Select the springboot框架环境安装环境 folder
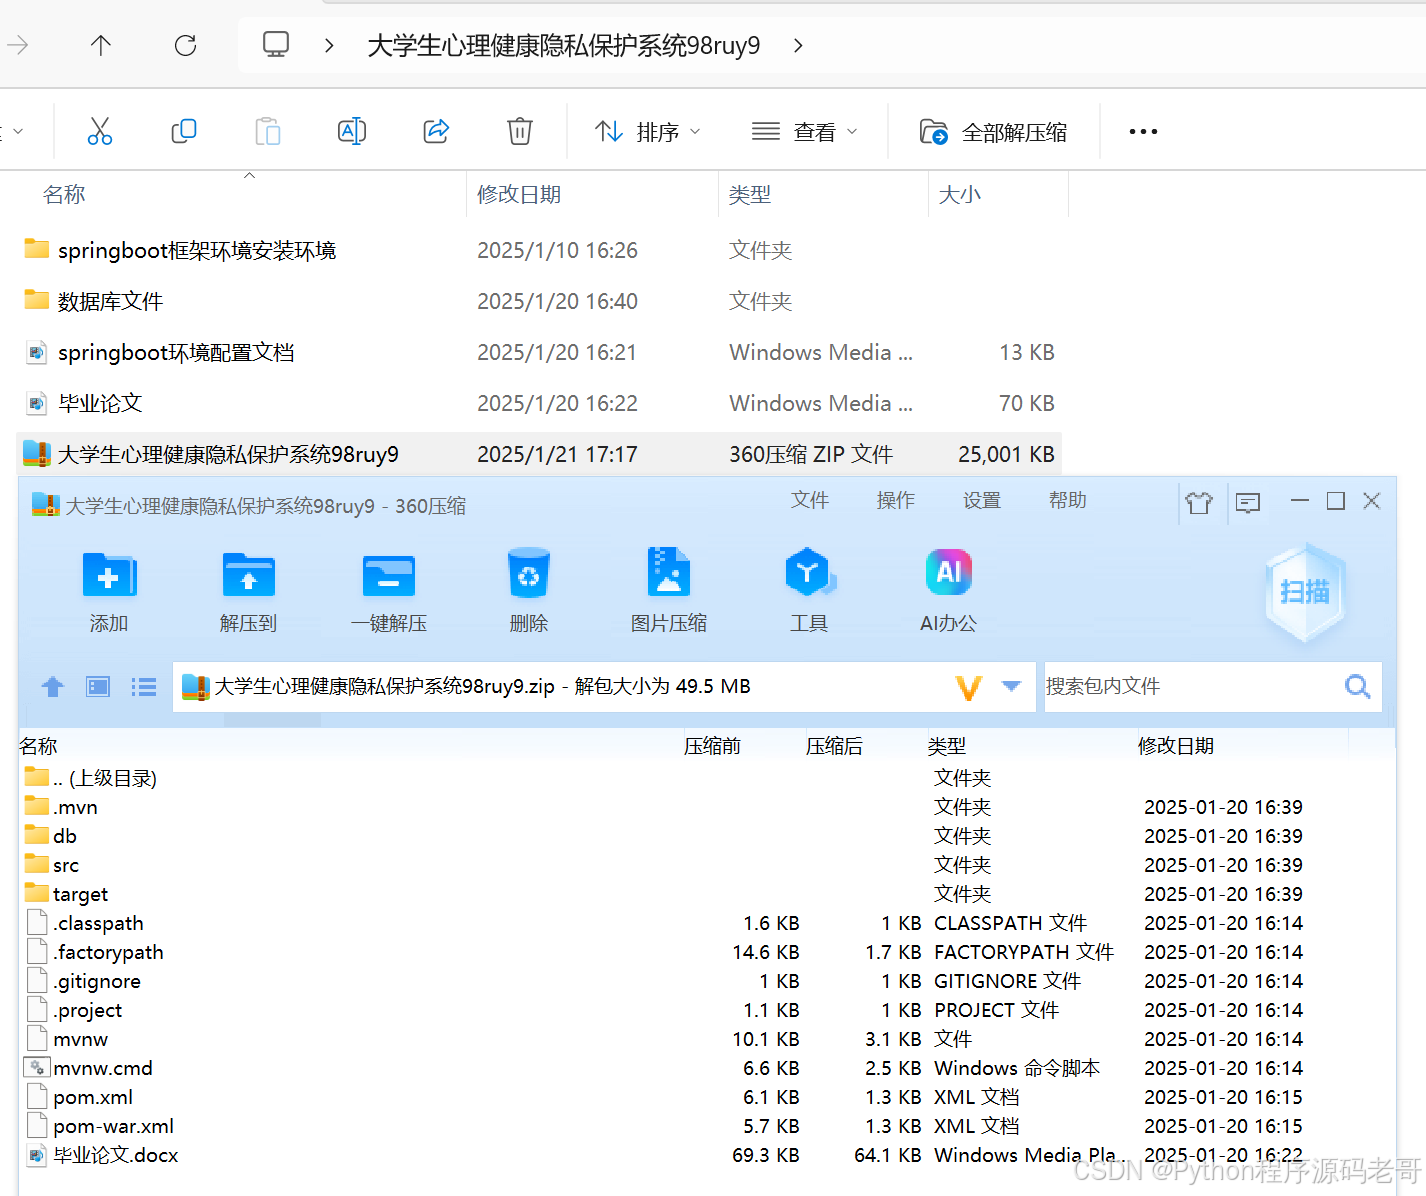1426x1196 pixels. tap(197, 250)
